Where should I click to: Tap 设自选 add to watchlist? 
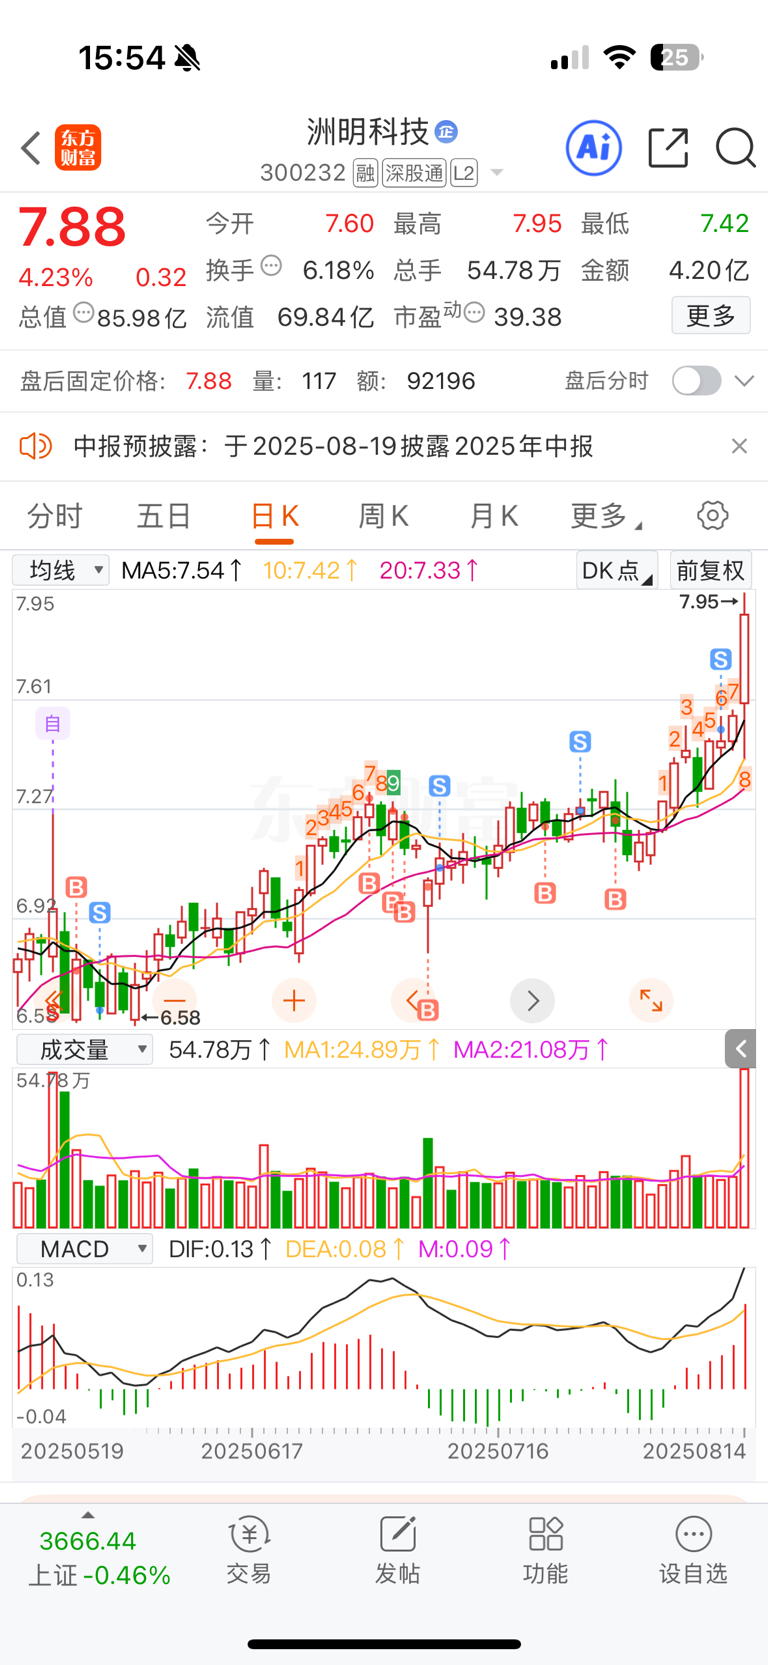click(x=693, y=1550)
